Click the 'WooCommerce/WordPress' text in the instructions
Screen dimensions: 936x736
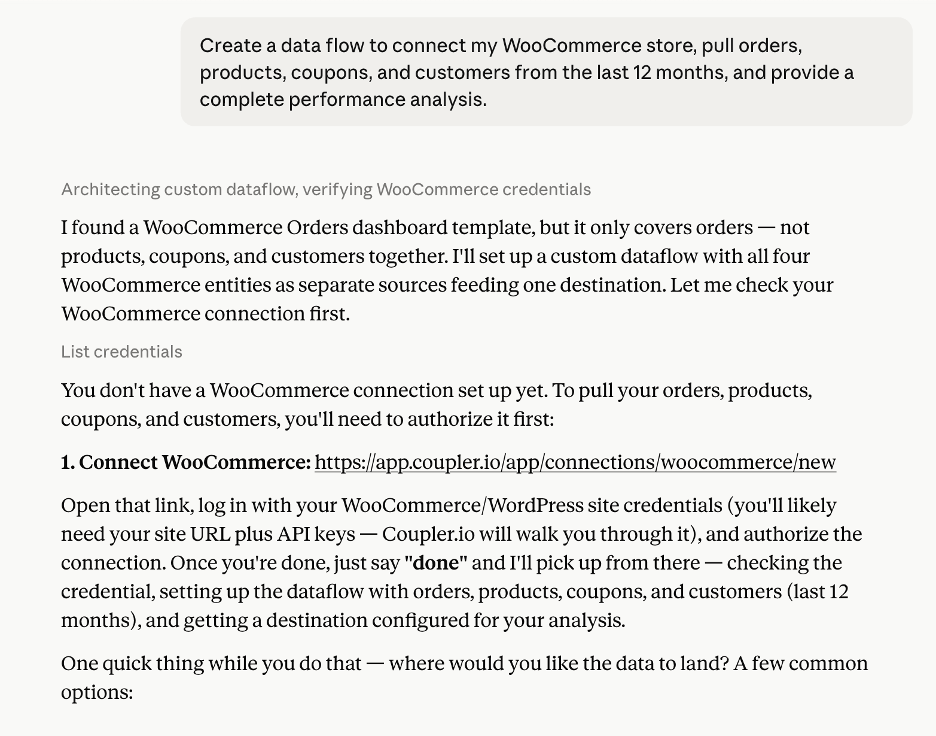(462, 506)
